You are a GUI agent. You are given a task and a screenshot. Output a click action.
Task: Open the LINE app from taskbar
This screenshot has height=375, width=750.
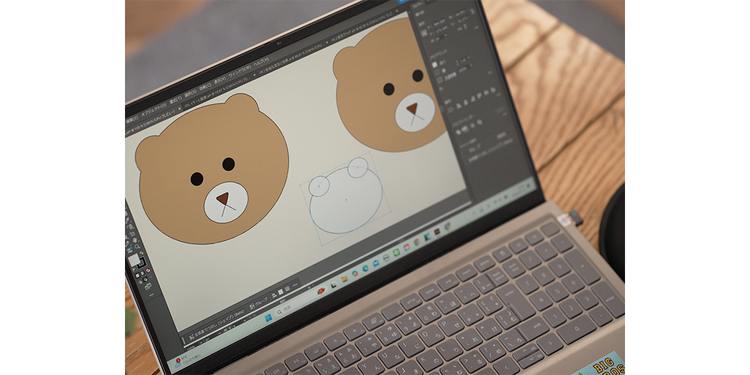(397, 253)
